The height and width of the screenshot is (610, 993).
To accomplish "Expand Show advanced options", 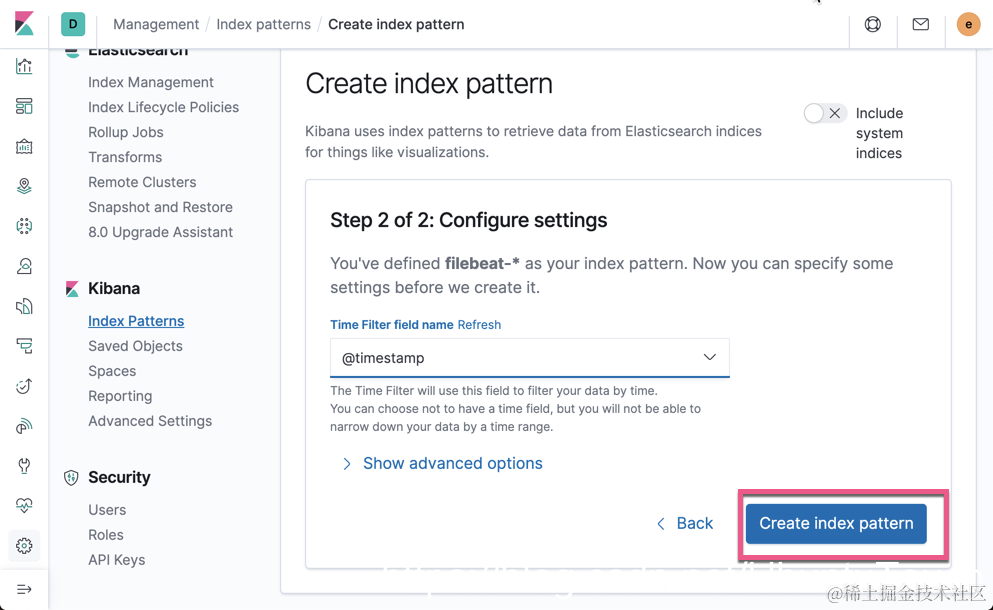I will point(452,464).
